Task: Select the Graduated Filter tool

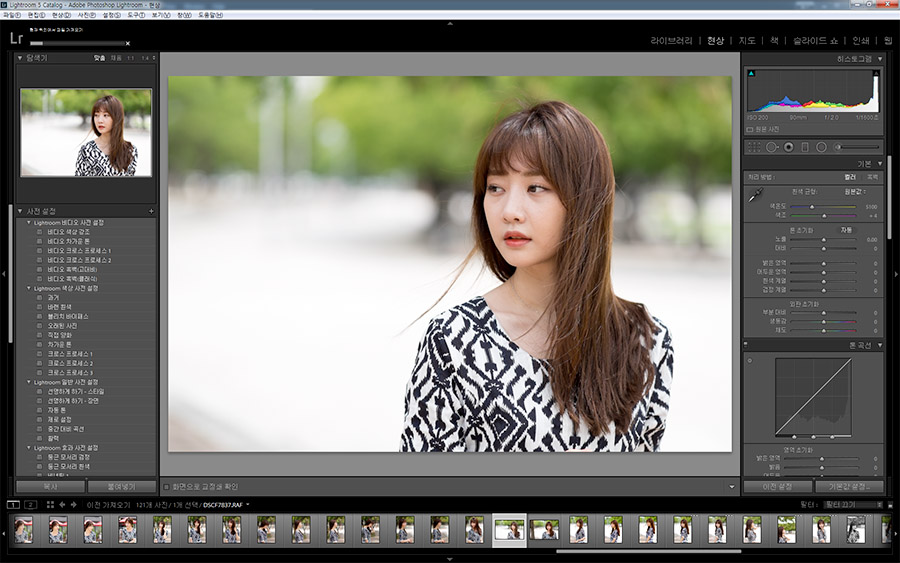Action: pos(805,147)
